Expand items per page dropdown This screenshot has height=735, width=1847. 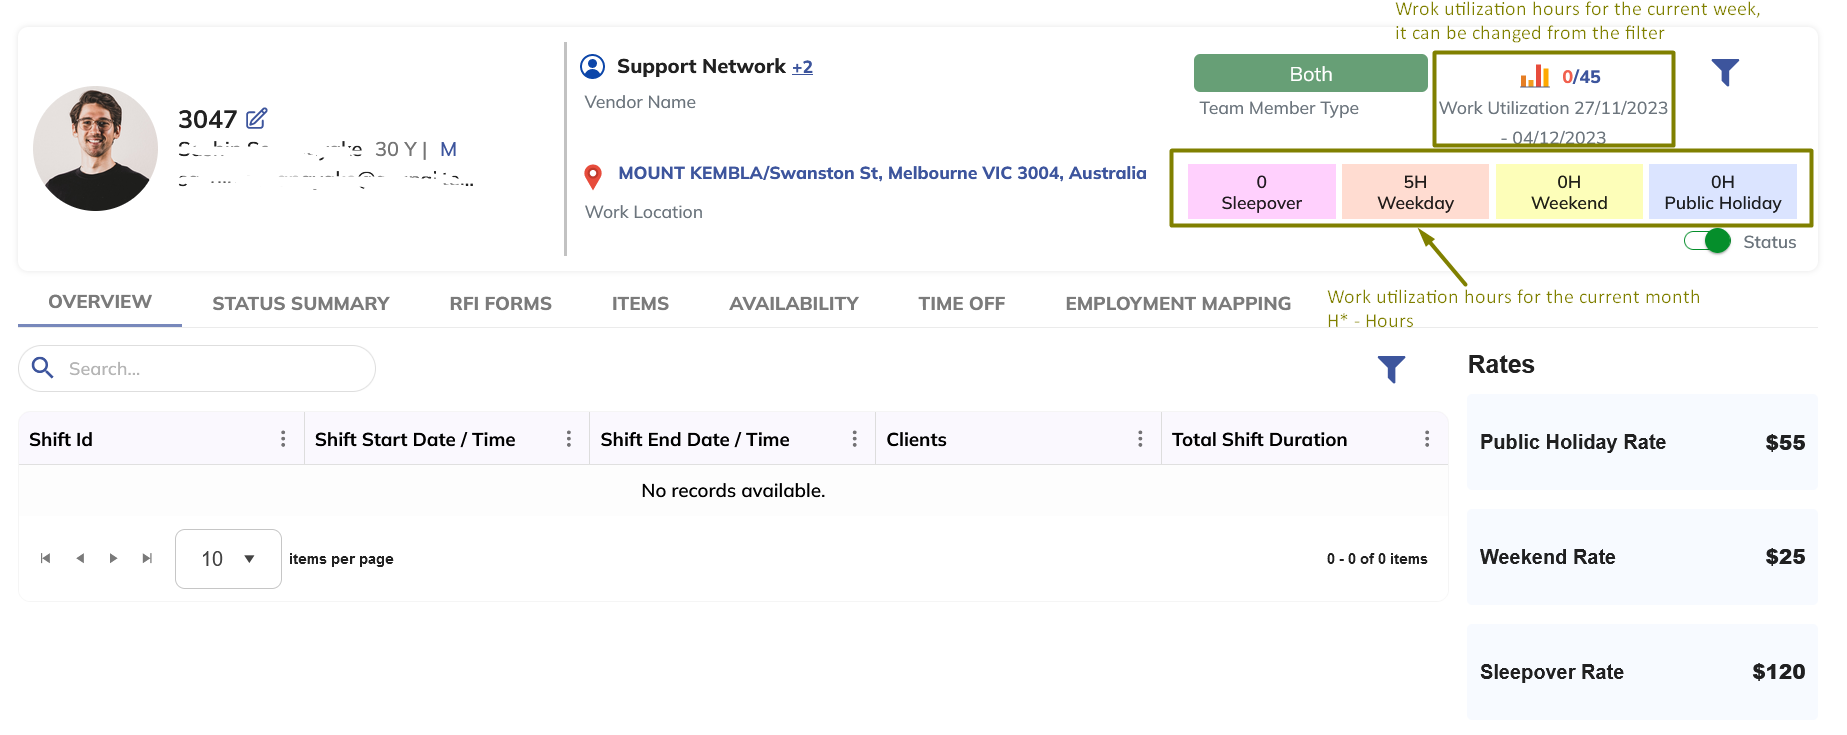(x=228, y=559)
